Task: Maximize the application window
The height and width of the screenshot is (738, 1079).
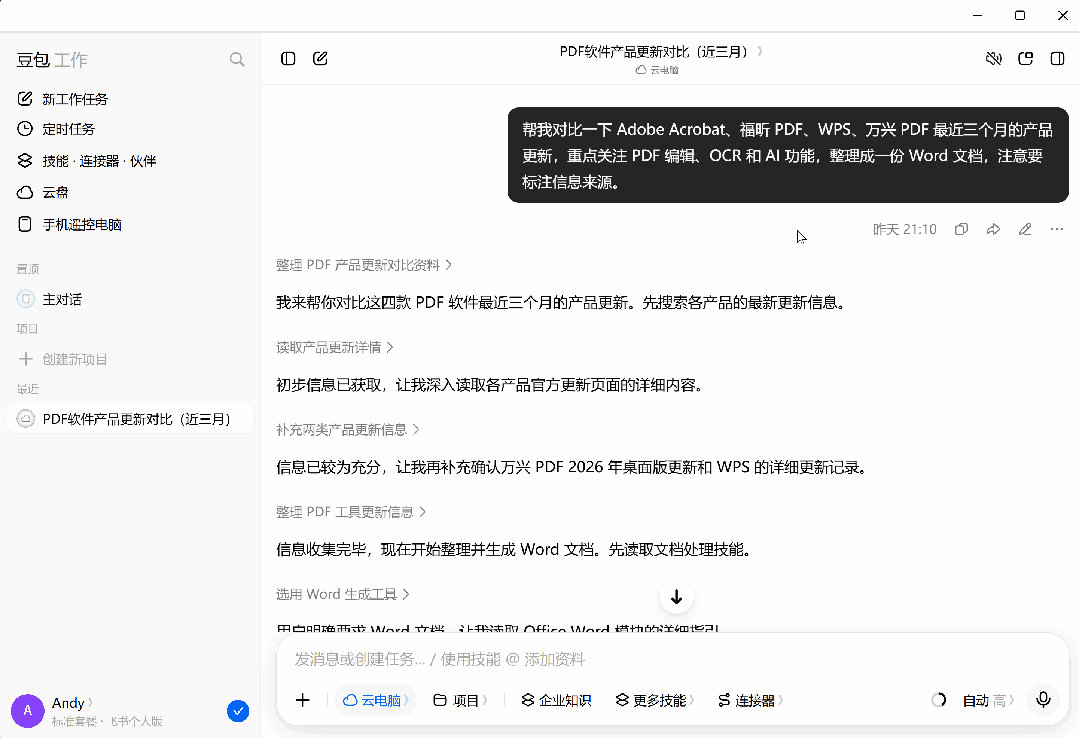Action: click(1020, 15)
